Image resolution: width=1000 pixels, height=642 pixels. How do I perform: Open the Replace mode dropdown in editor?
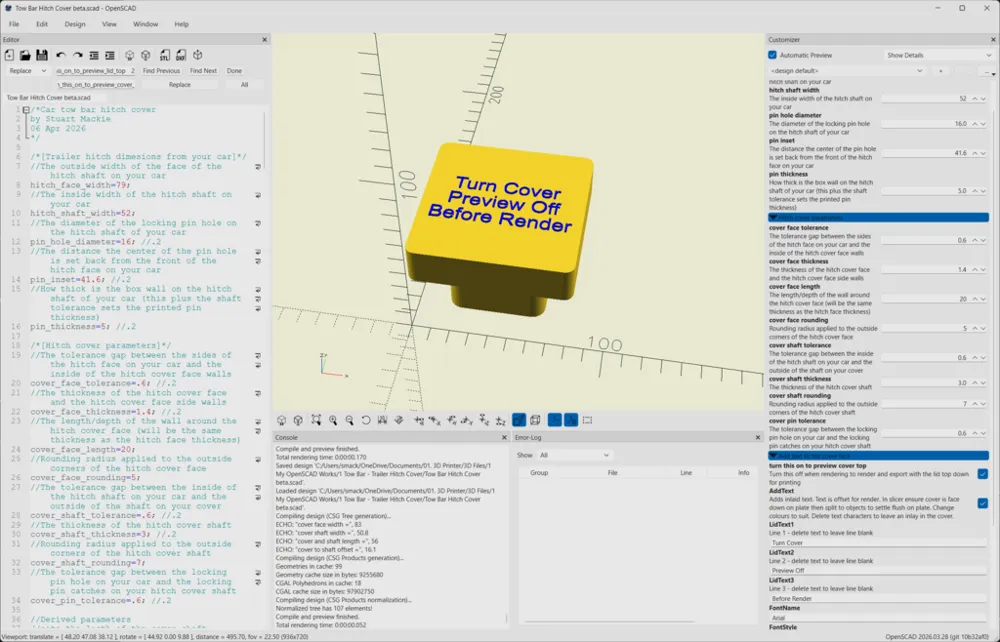[27, 71]
